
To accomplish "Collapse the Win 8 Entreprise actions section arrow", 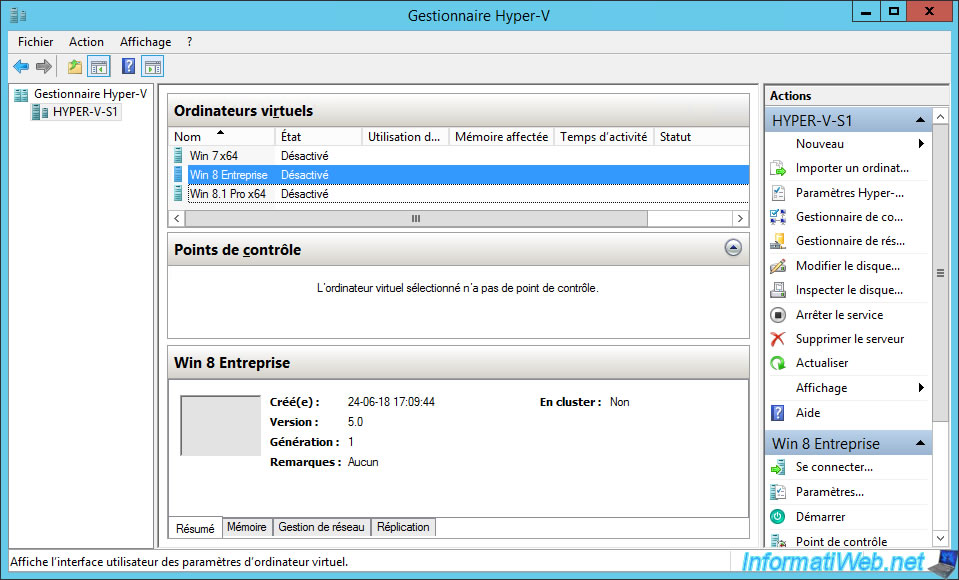I will click(920, 444).
